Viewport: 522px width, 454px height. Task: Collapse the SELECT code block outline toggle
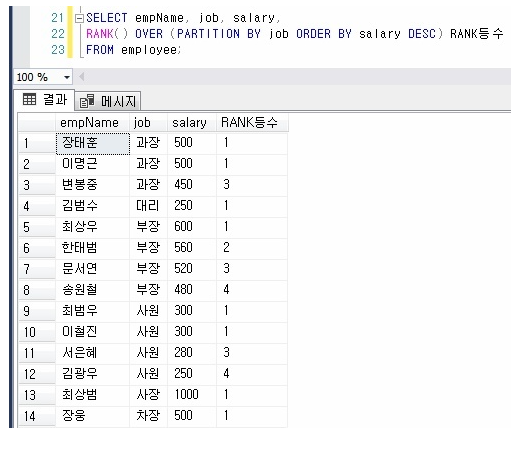coord(79,18)
